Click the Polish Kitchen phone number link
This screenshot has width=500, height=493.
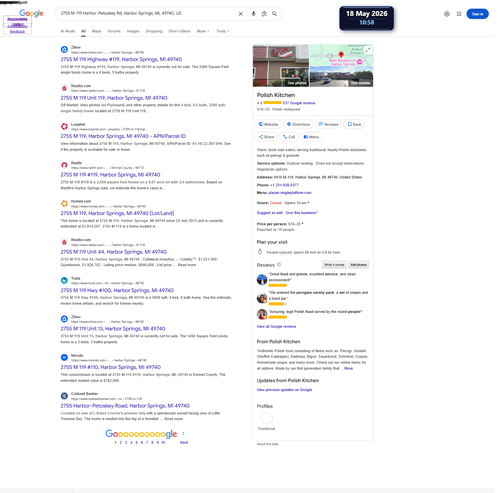point(284,185)
